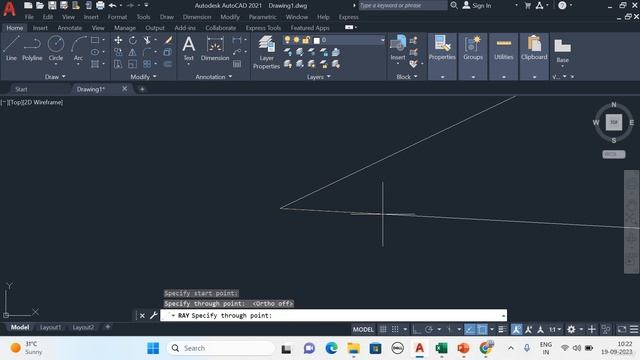
Task: Switch to Layout1 tab
Action: [x=51, y=327]
